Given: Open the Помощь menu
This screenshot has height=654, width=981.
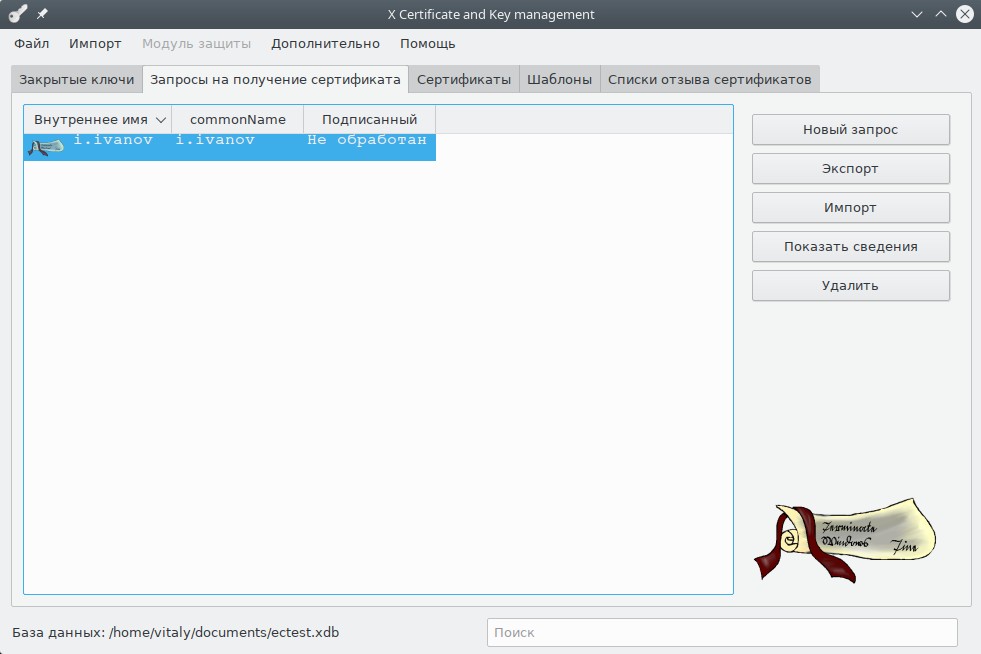Looking at the screenshot, I should click(x=427, y=43).
